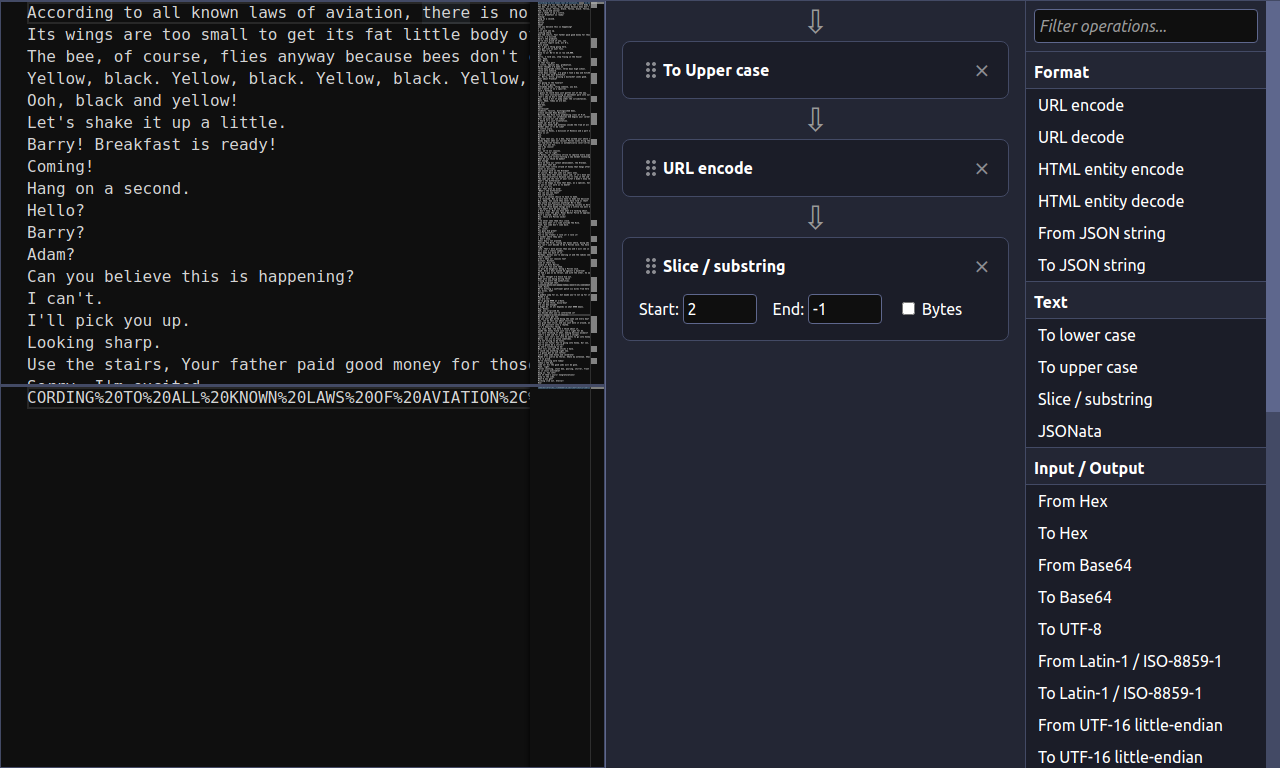Select JSONata from the Text operations
The width and height of the screenshot is (1280, 768).
(x=1069, y=431)
